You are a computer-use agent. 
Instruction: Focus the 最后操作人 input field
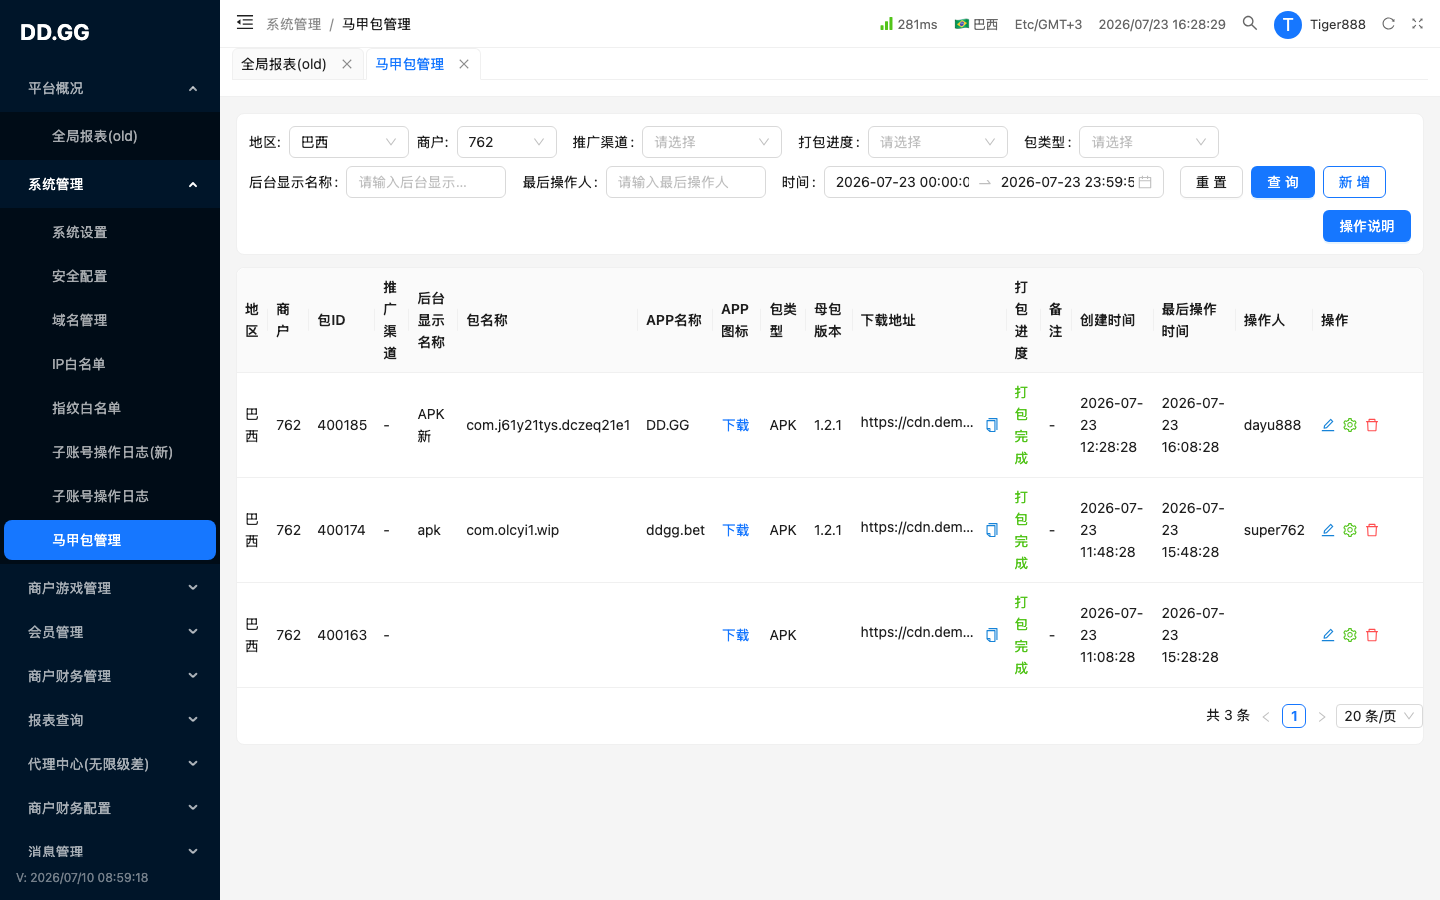coord(686,182)
